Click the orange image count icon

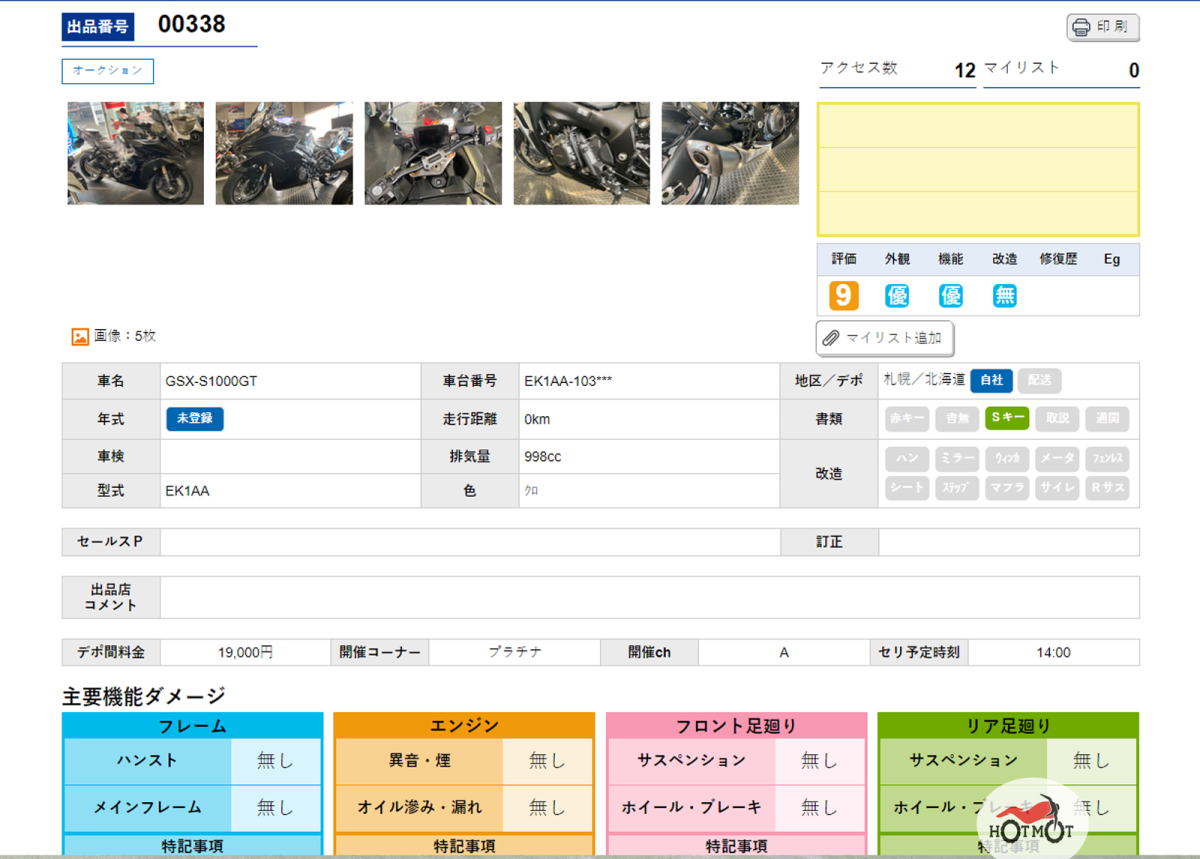point(80,337)
